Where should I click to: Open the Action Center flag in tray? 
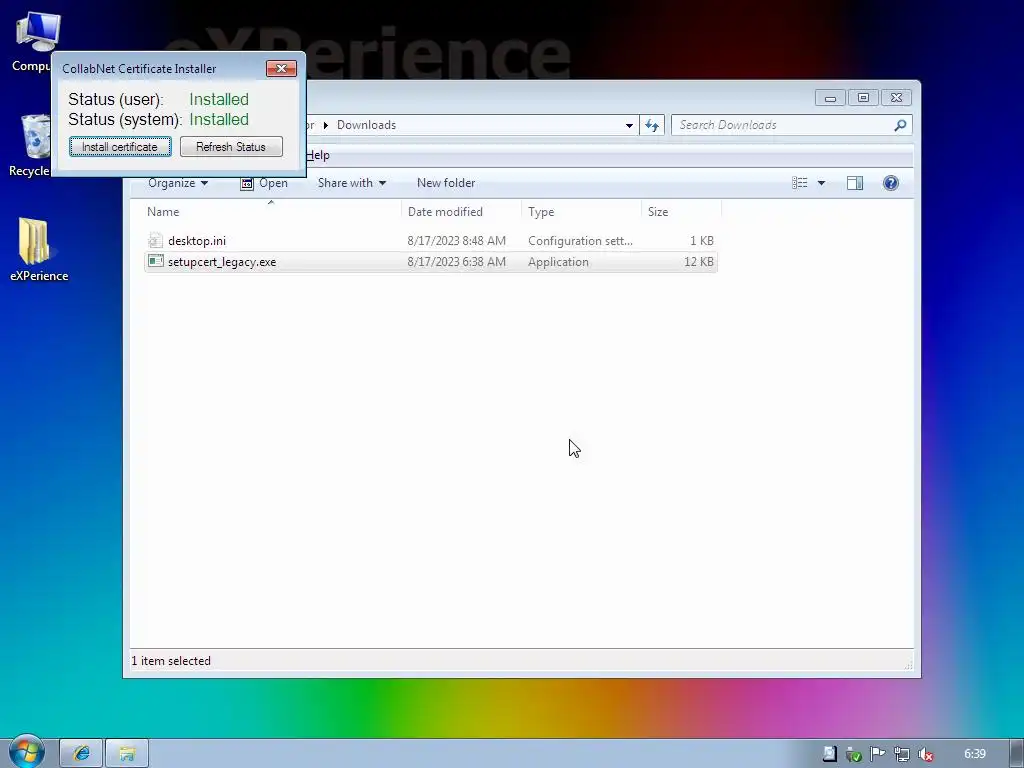pyautogui.click(x=878, y=754)
